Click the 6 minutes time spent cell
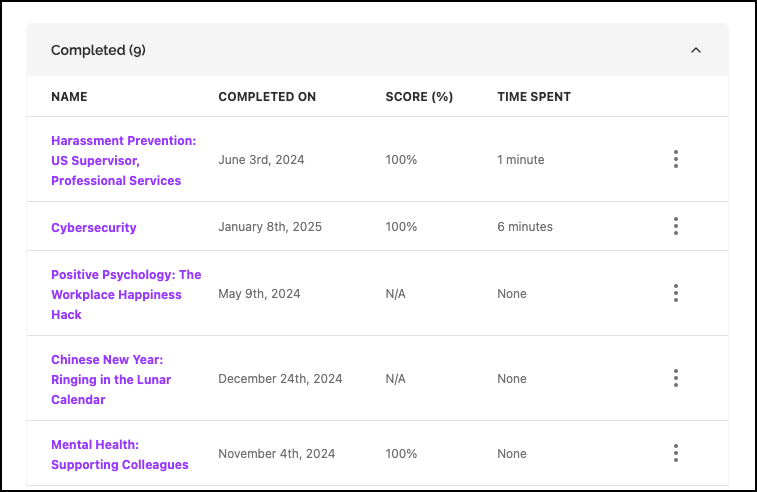757x492 pixels. [524, 227]
